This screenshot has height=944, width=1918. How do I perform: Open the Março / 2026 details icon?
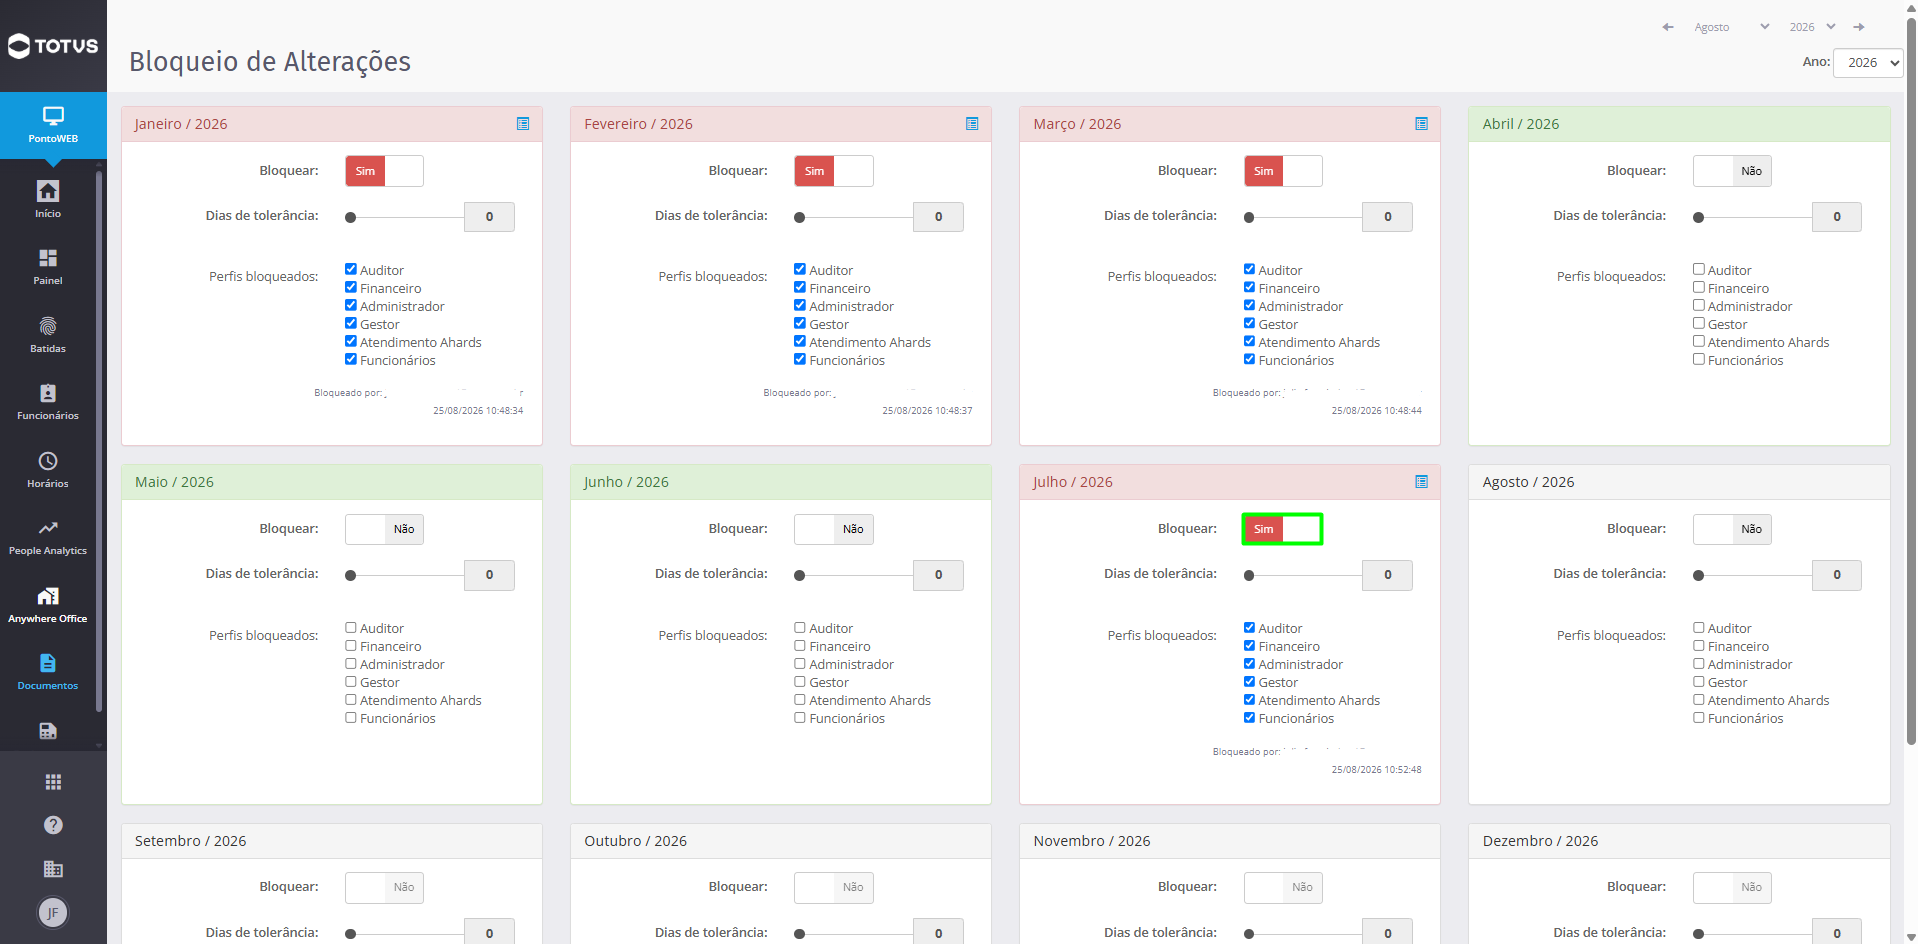[1421, 124]
